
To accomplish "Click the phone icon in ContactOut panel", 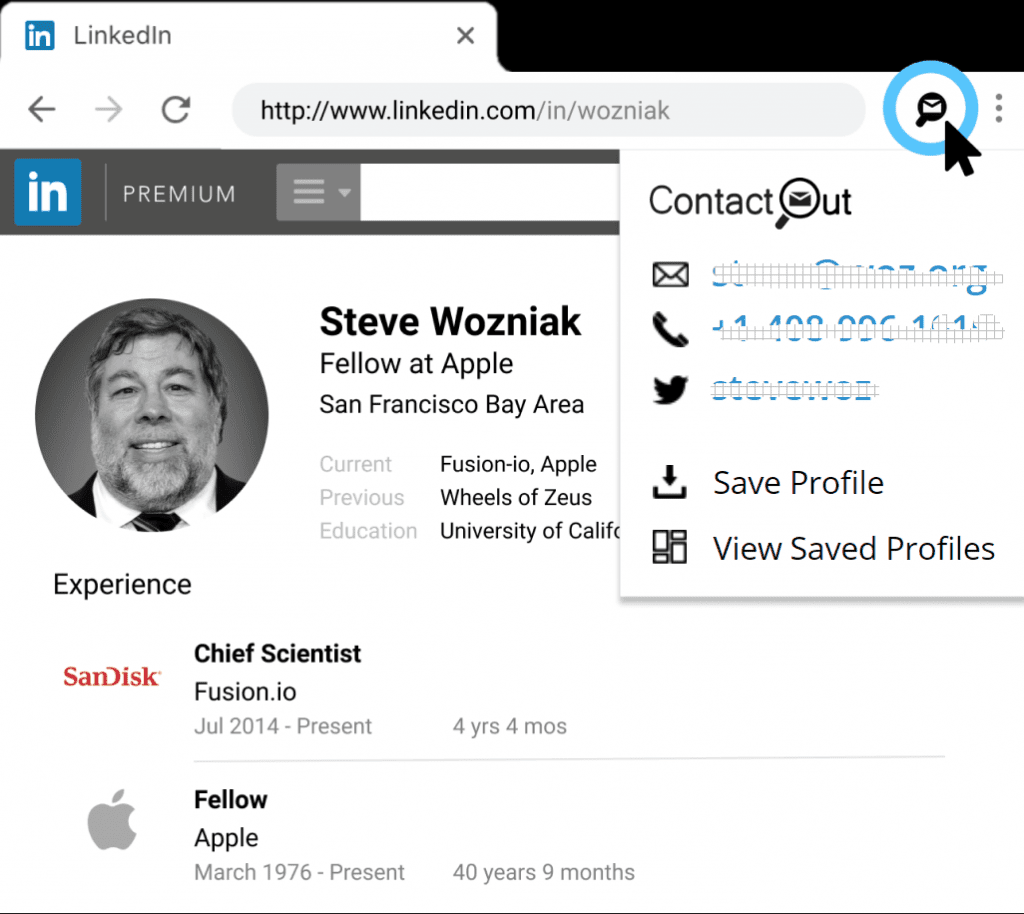I will coord(670,329).
